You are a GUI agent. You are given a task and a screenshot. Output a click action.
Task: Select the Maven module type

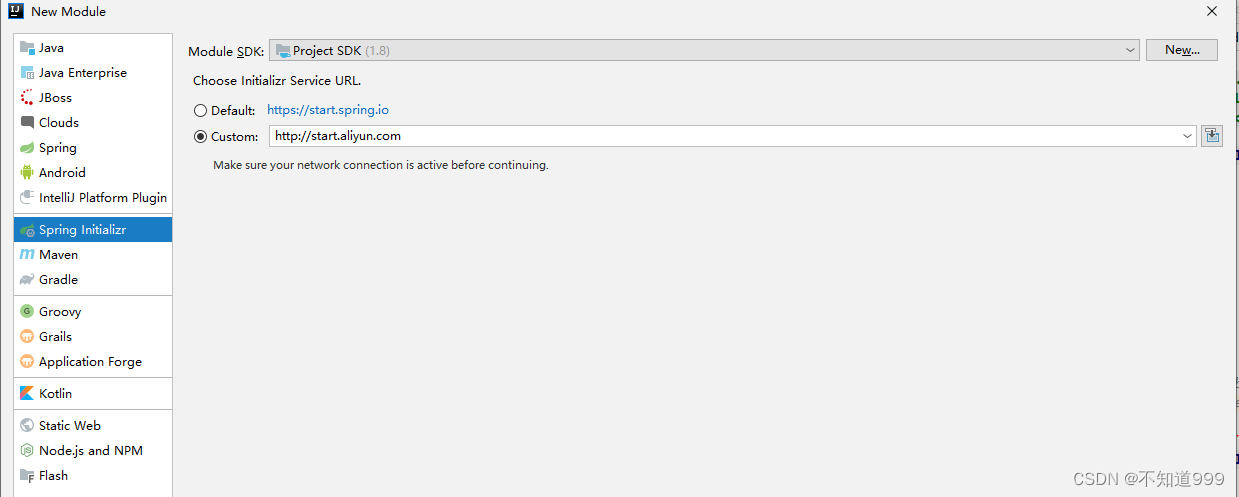click(x=93, y=255)
